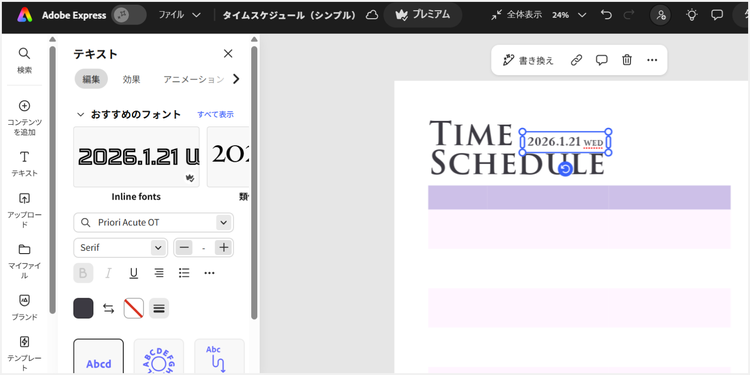Click the undo arrow in top bar
The height and width of the screenshot is (375, 750).
[606, 15]
